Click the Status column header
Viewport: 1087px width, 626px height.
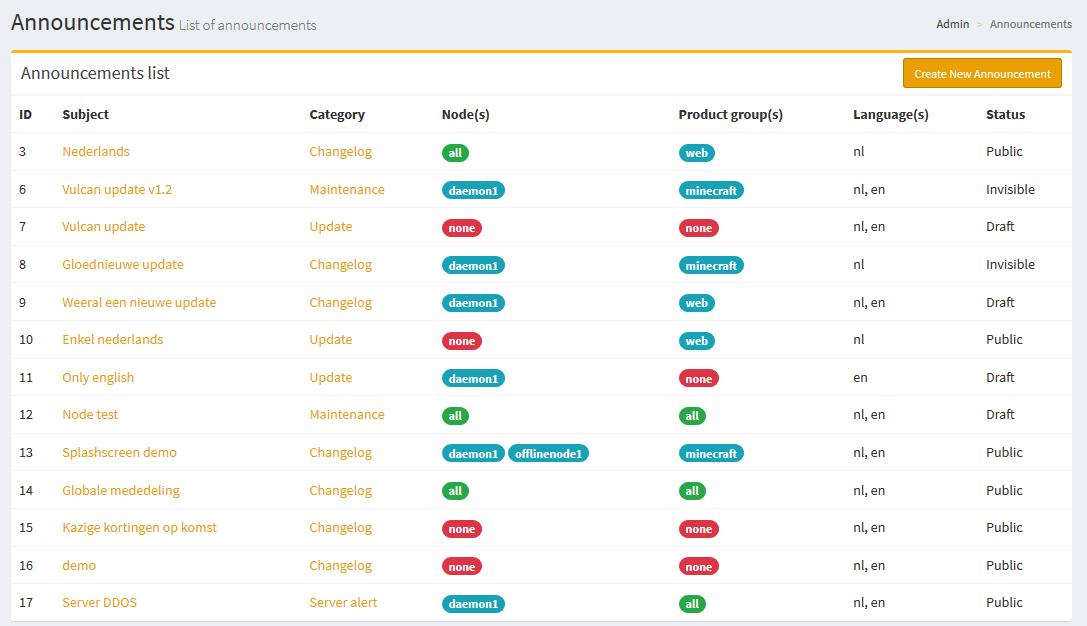[1005, 115]
